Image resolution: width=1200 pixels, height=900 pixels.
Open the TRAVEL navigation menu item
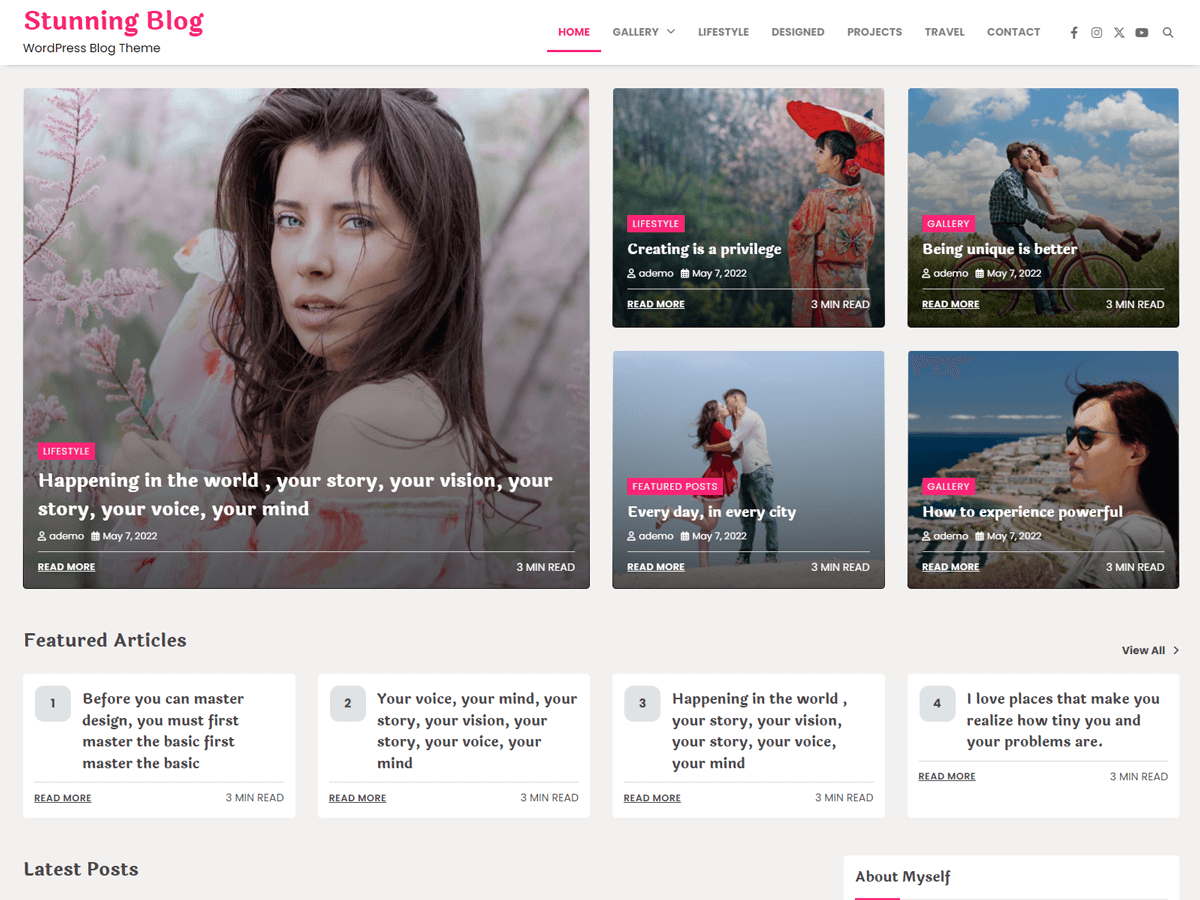pos(944,31)
